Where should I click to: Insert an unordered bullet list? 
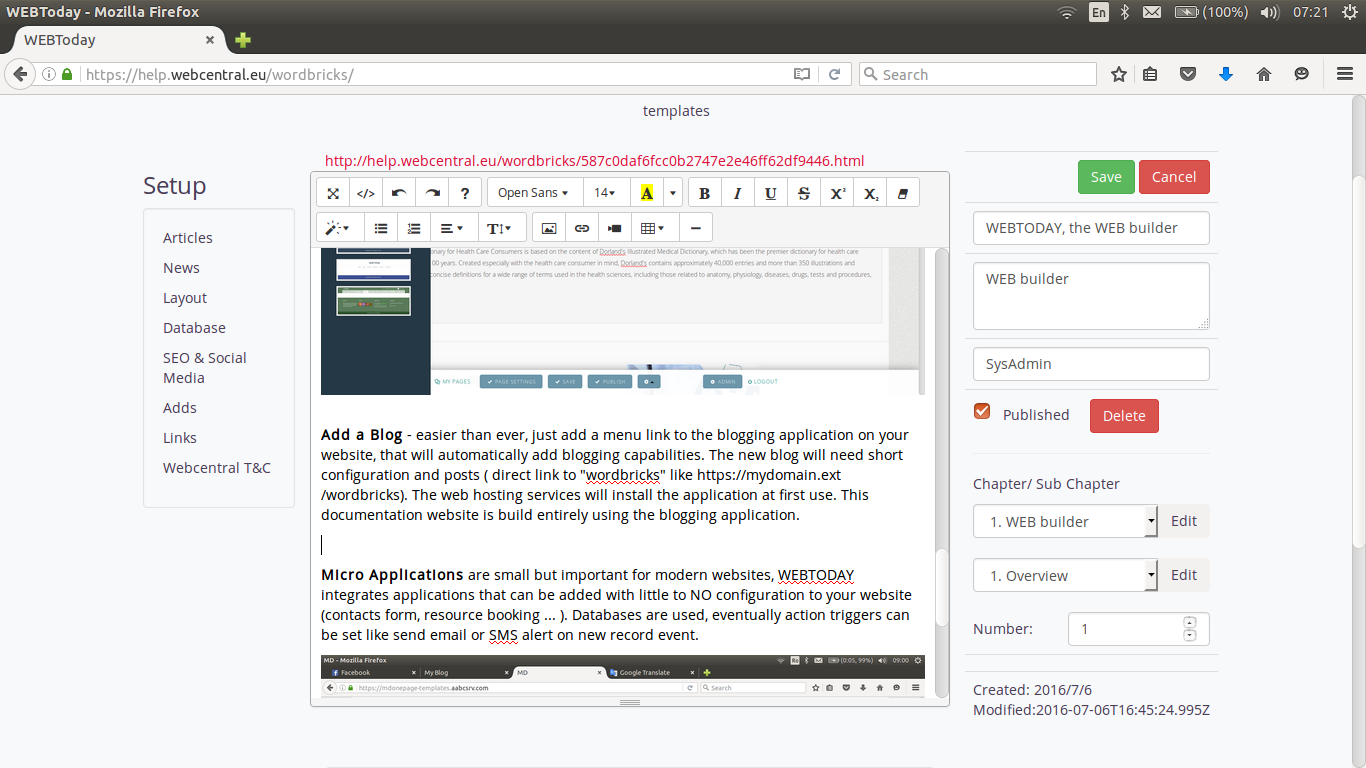coord(380,228)
